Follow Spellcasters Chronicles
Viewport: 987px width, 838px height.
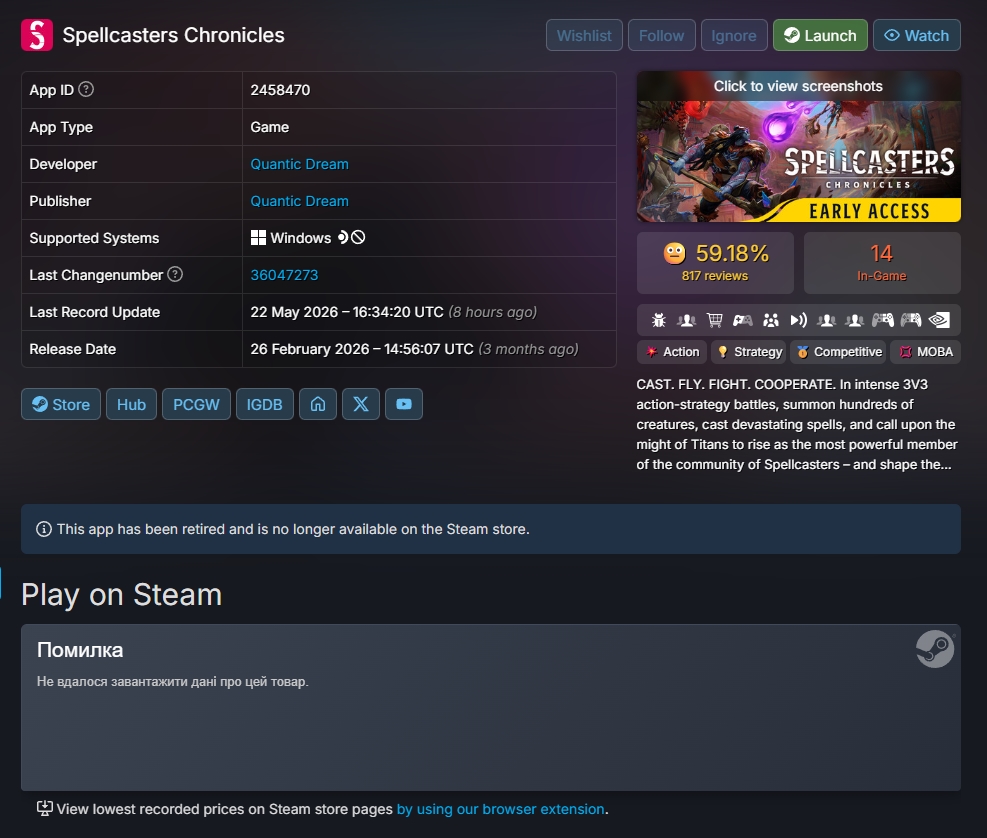click(x=662, y=35)
